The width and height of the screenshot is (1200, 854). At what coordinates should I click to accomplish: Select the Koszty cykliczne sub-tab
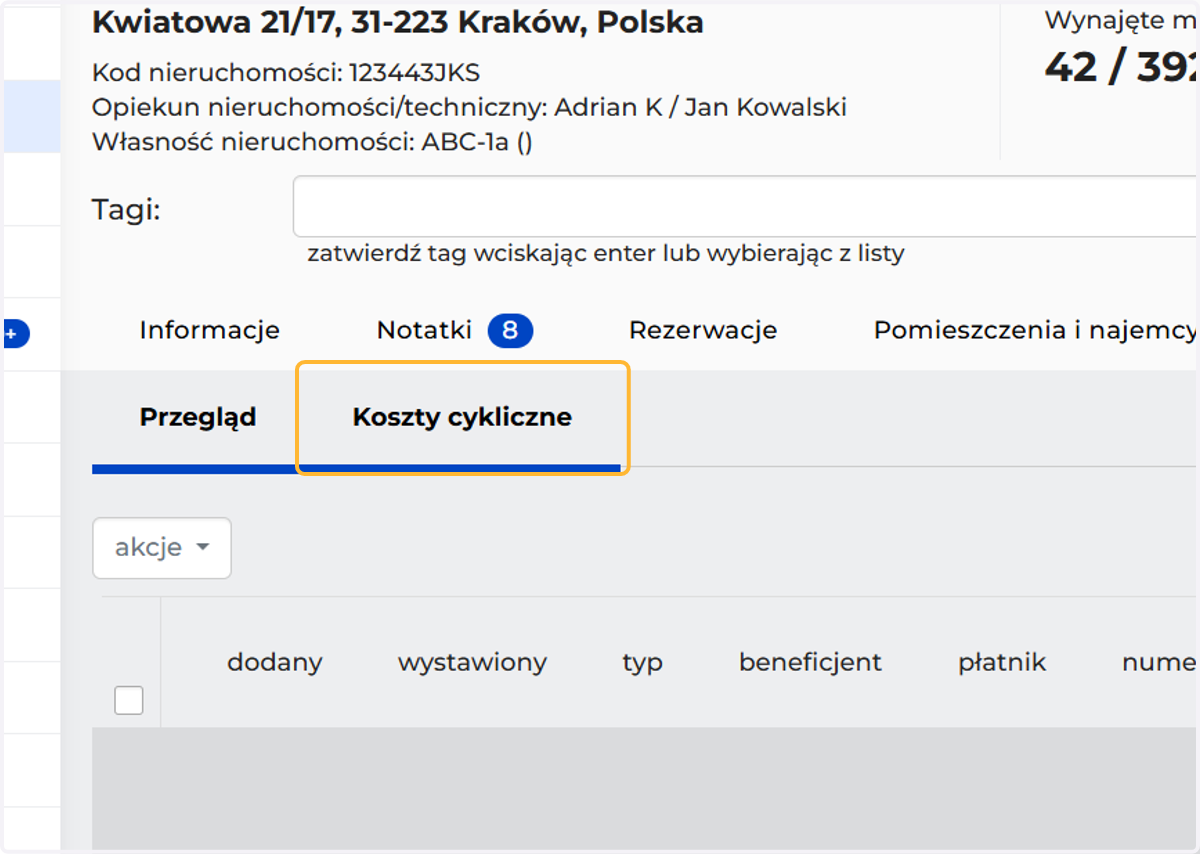click(462, 417)
